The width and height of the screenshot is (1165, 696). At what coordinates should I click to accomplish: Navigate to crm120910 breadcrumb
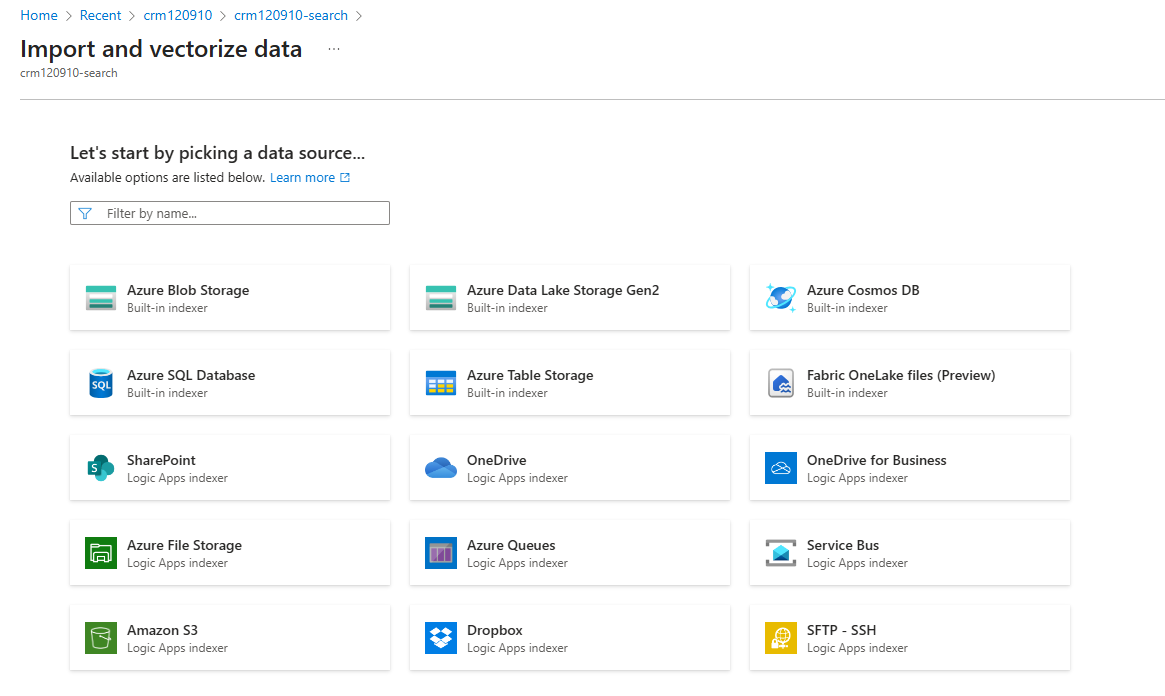[x=178, y=16]
